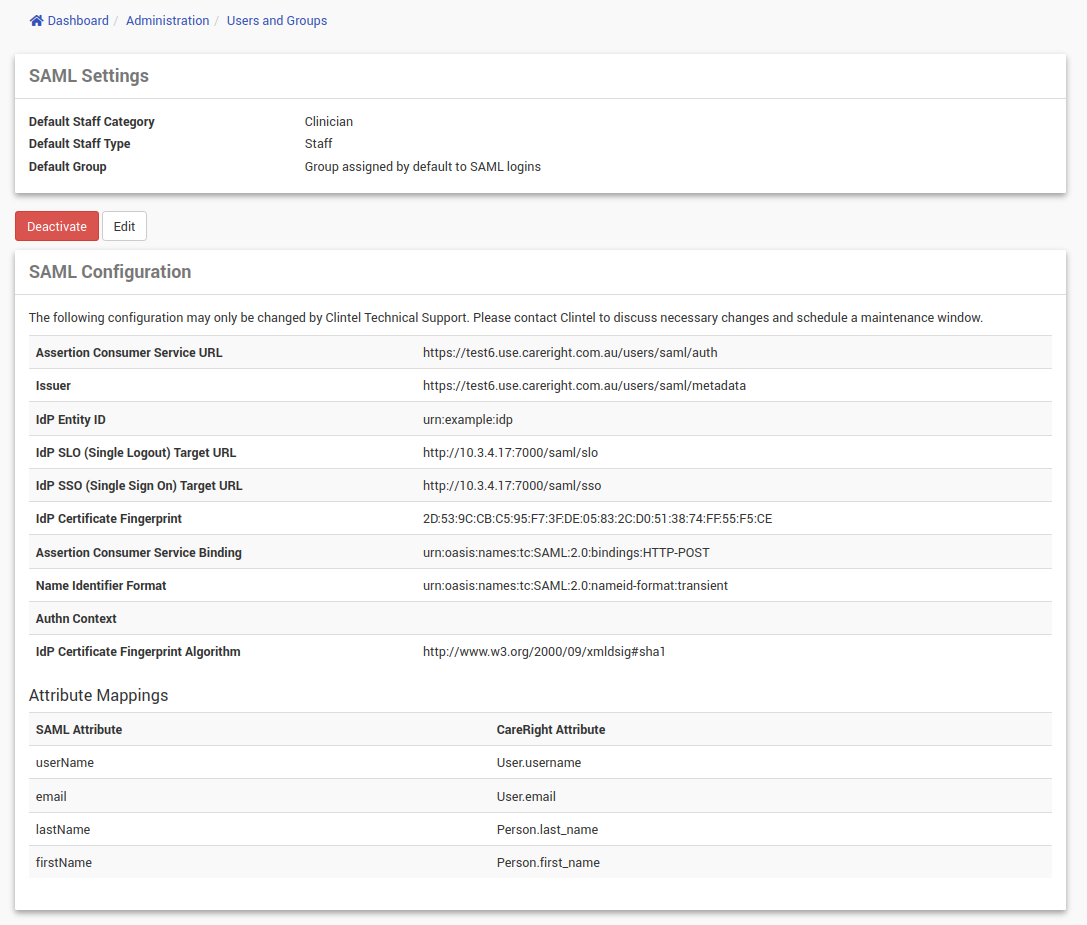Click the SAML Settings panel heading
The width and height of the screenshot is (1087, 925).
[x=89, y=76]
